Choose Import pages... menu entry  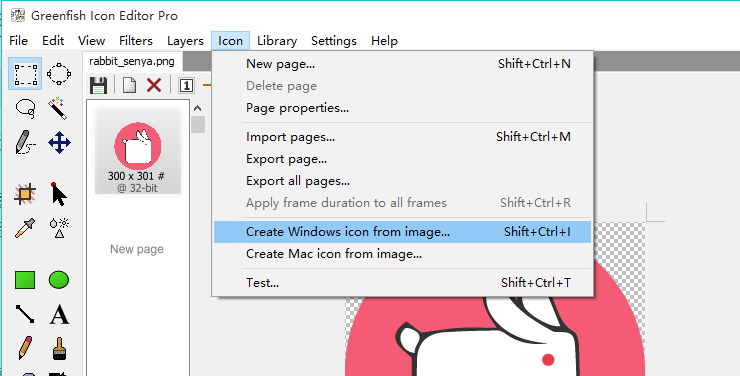point(402,137)
